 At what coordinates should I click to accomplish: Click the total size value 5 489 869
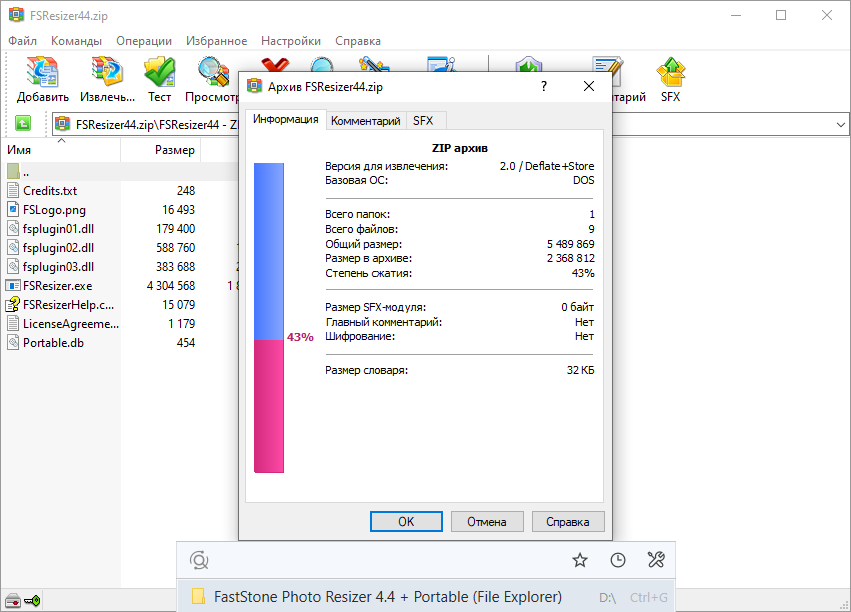(570, 244)
